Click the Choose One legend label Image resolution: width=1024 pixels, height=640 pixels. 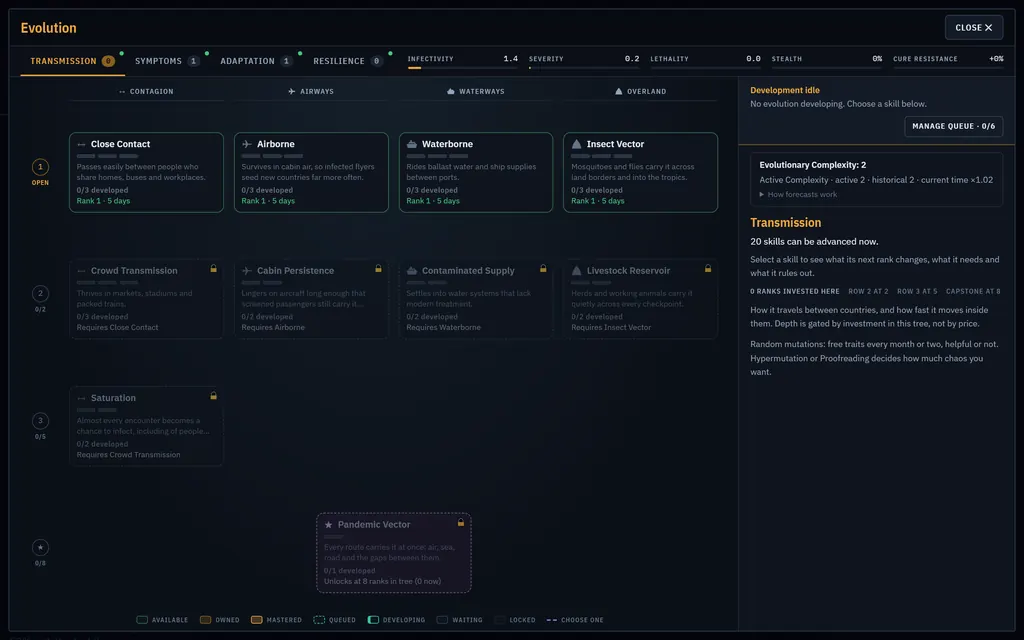(x=582, y=620)
